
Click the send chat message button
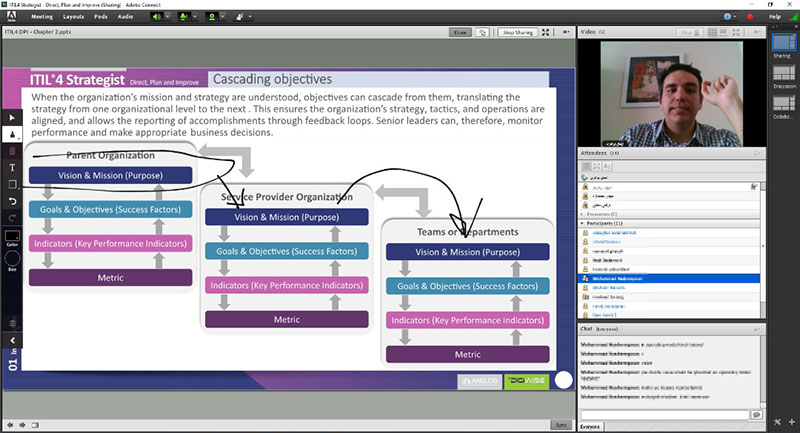point(757,415)
